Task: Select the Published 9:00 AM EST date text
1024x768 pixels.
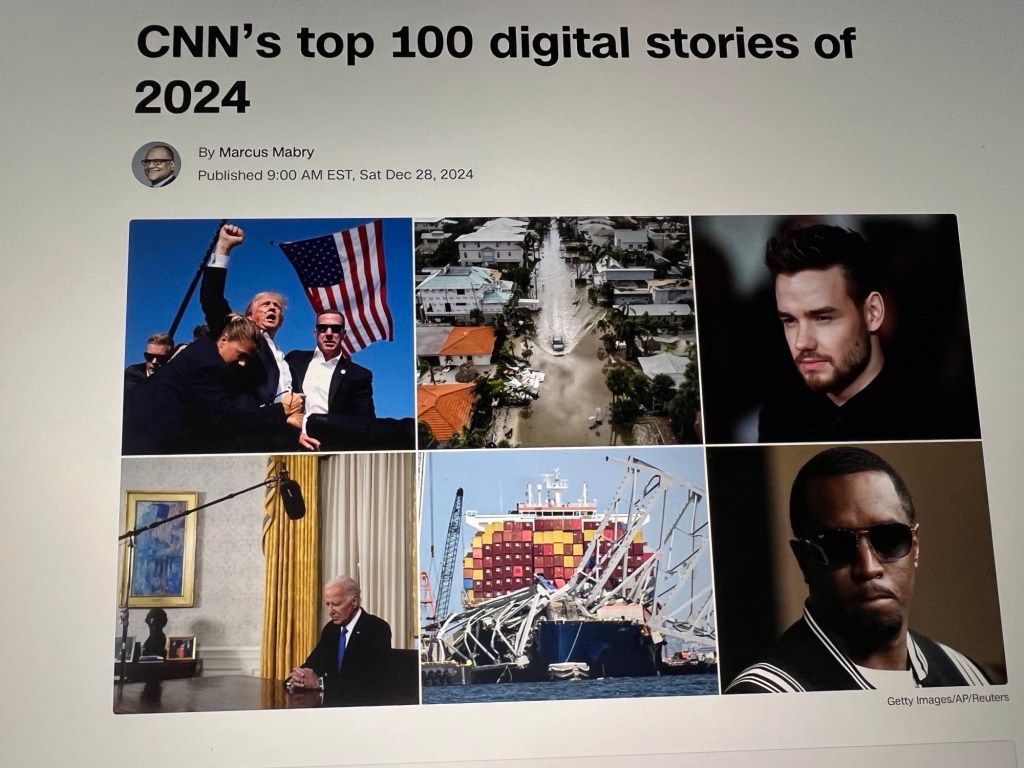Action: click(336, 175)
